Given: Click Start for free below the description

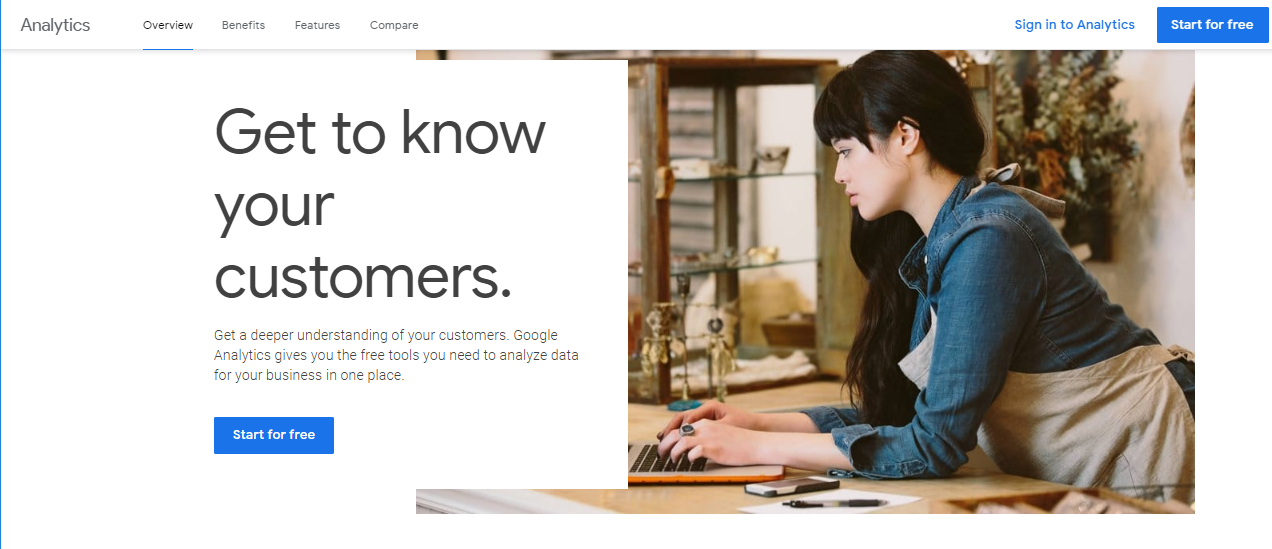Looking at the screenshot, I should (x=274, y=435).
